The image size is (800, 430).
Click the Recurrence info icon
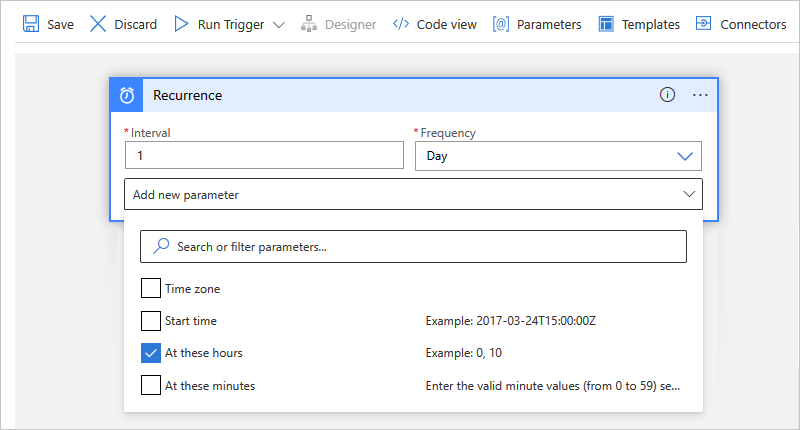point(667,95)
